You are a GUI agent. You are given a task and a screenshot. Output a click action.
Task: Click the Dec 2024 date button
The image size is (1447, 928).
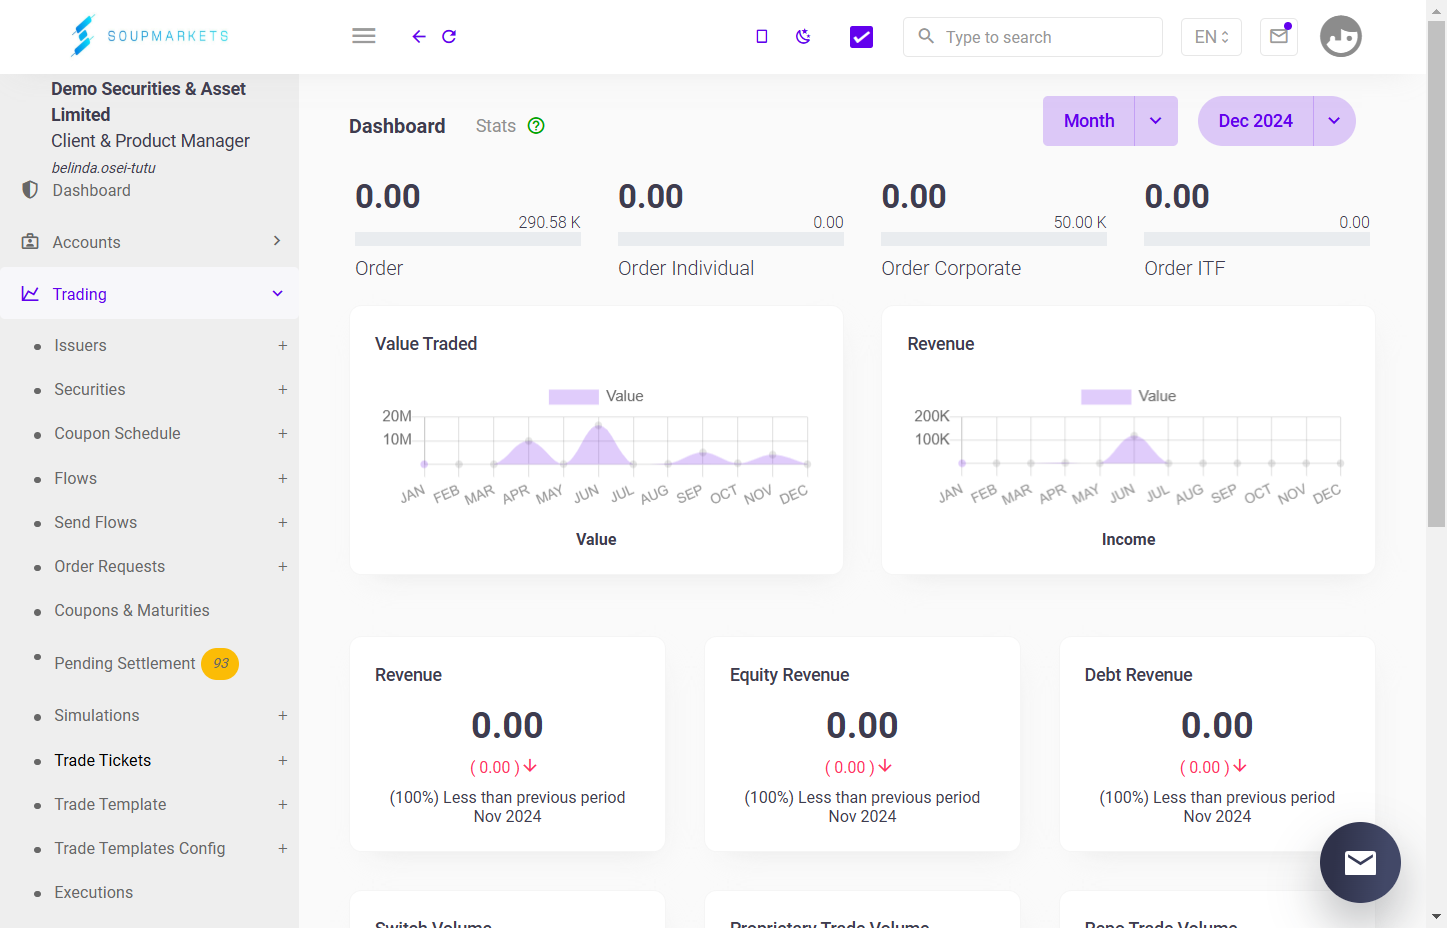1255,121
